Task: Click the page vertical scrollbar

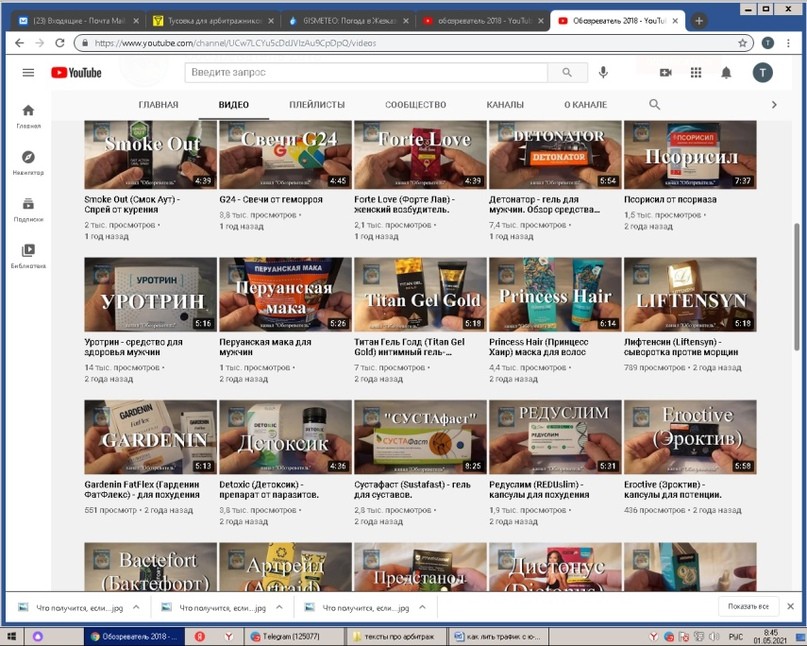Action: point(797,288)
